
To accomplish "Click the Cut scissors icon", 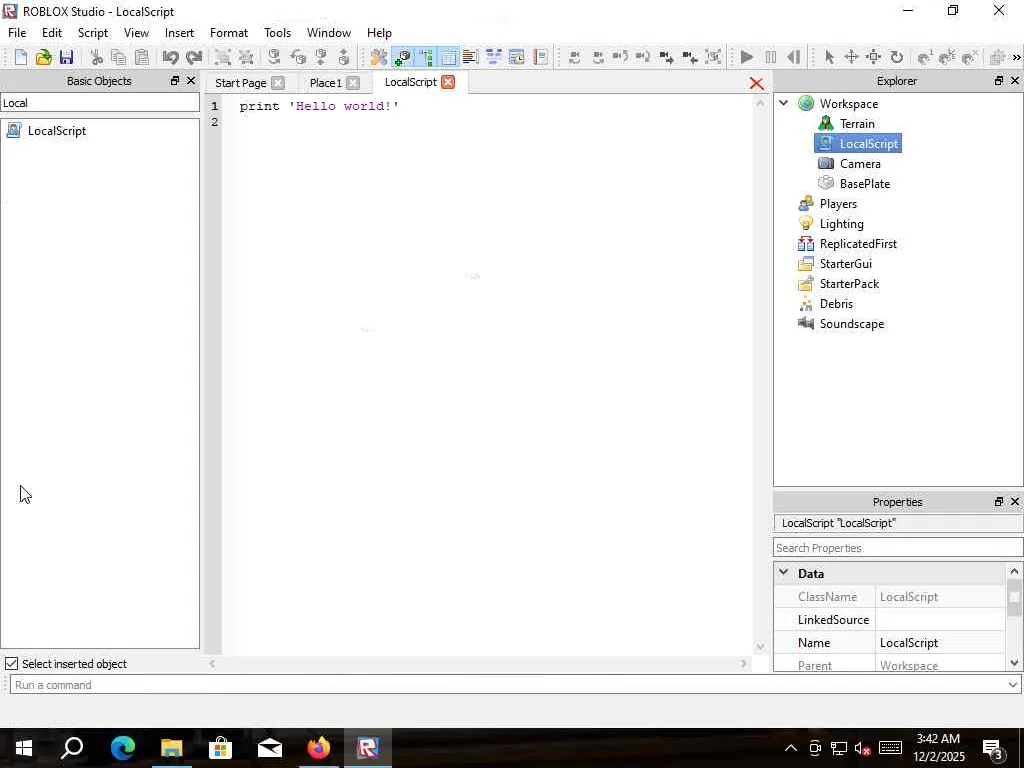I will coord(97,57).
